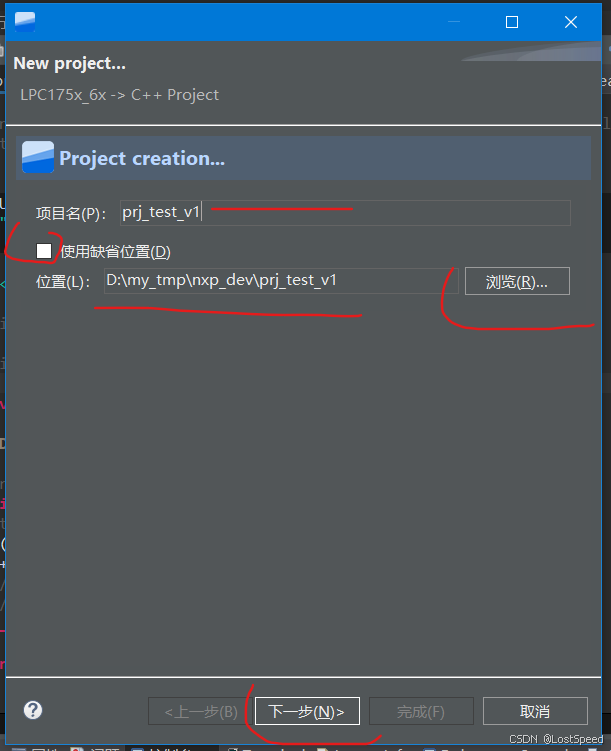Click the LPC175x_6x -> C++ Project subtitle
The height and width of the screenshot is (751, 611).
120,95
